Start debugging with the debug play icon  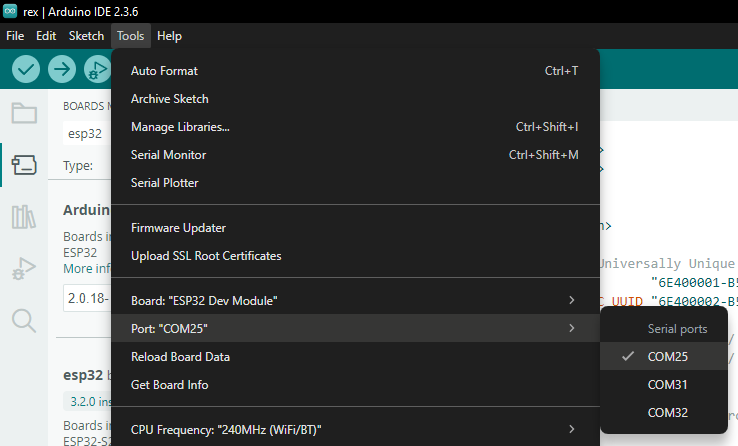97,70
